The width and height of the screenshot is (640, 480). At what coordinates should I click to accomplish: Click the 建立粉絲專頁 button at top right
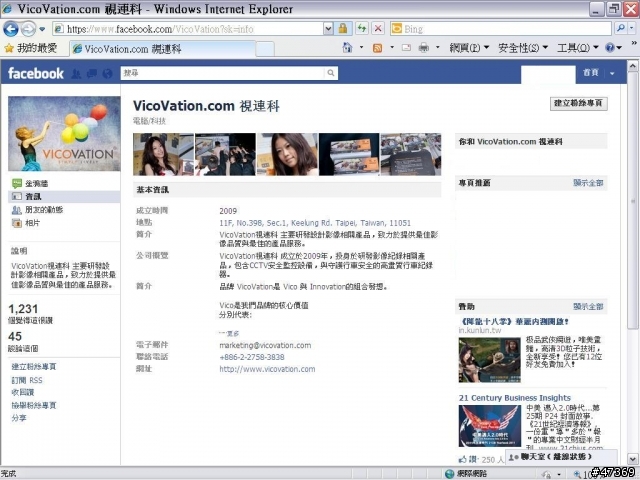click(x=578, y=103)
